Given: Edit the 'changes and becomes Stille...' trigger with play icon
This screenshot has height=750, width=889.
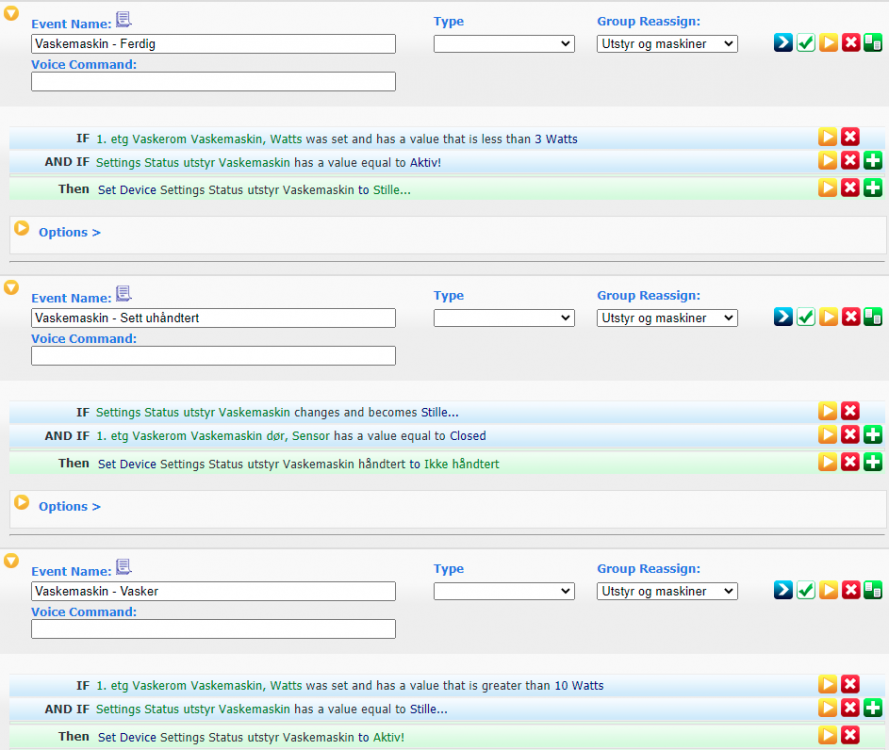Looking at the screenshot, I should 828,411.
